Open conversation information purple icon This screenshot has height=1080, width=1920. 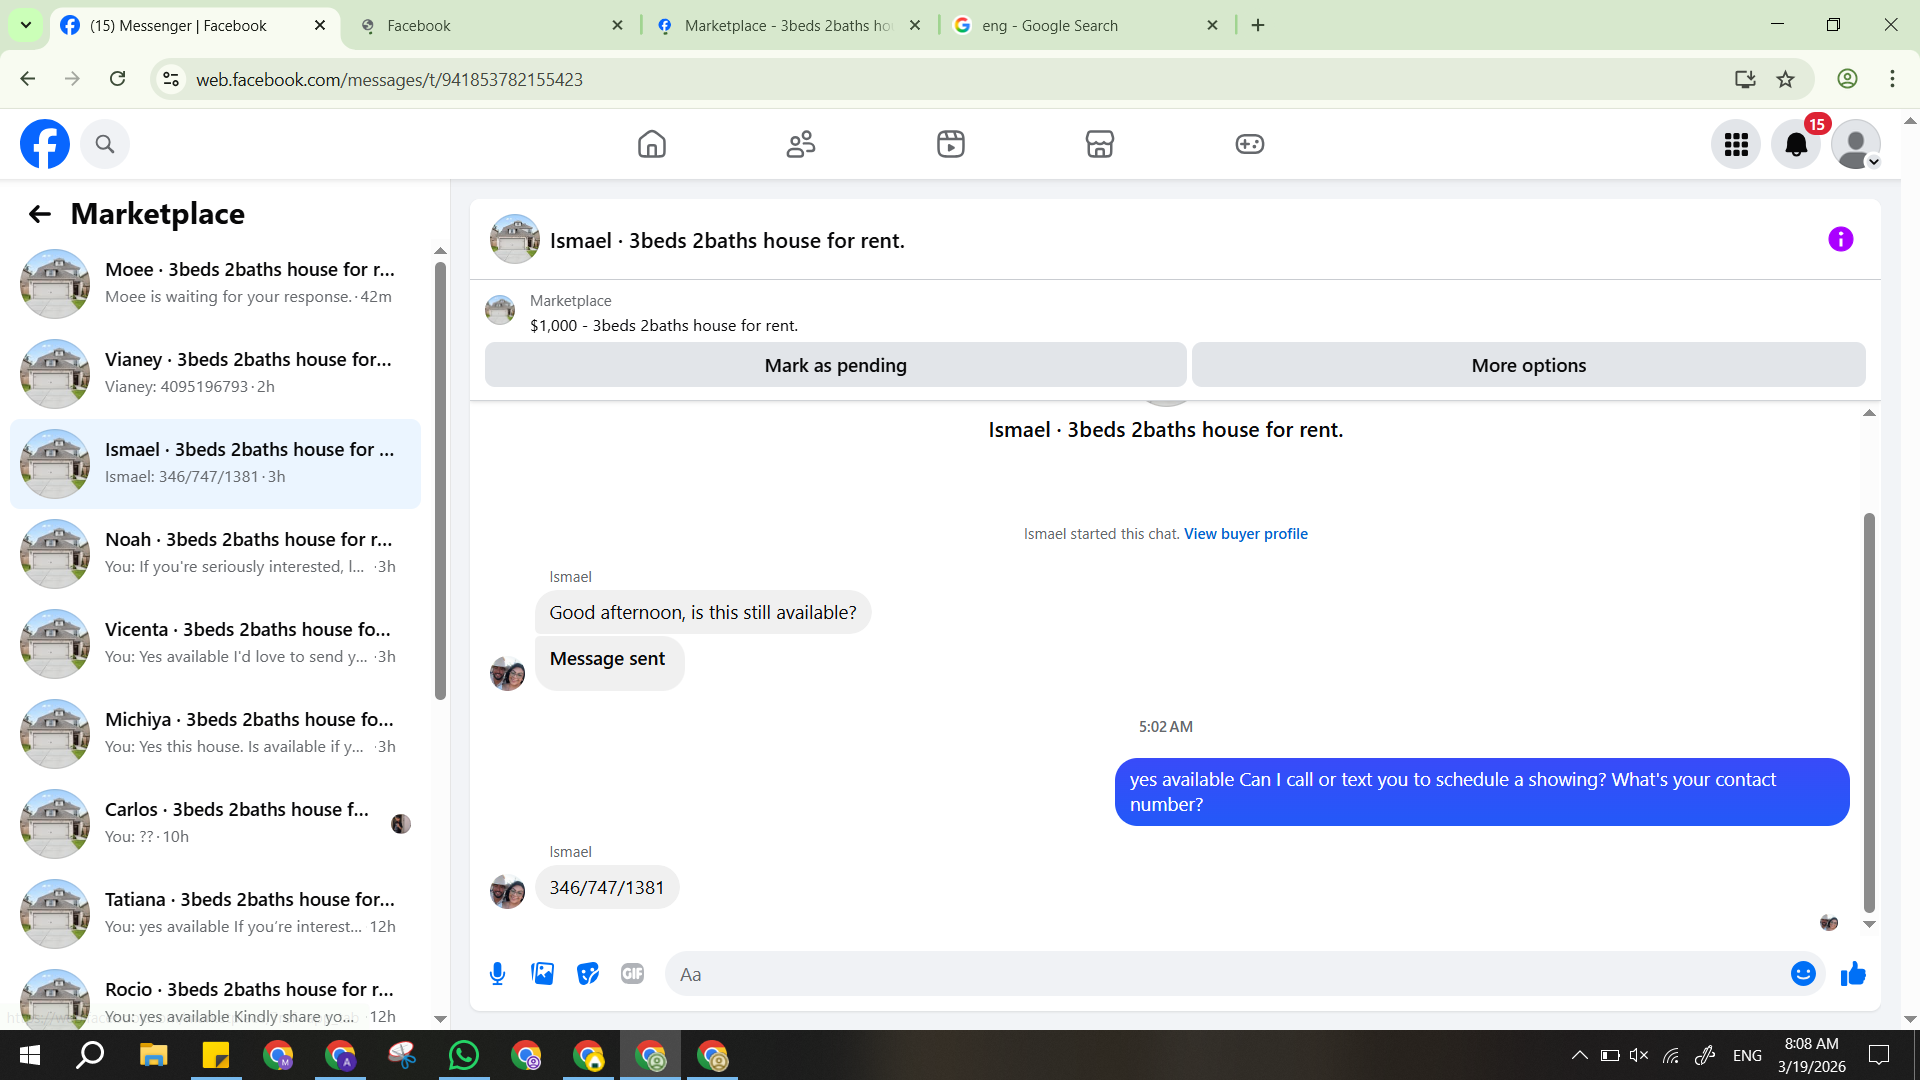tap(1840, 240)
